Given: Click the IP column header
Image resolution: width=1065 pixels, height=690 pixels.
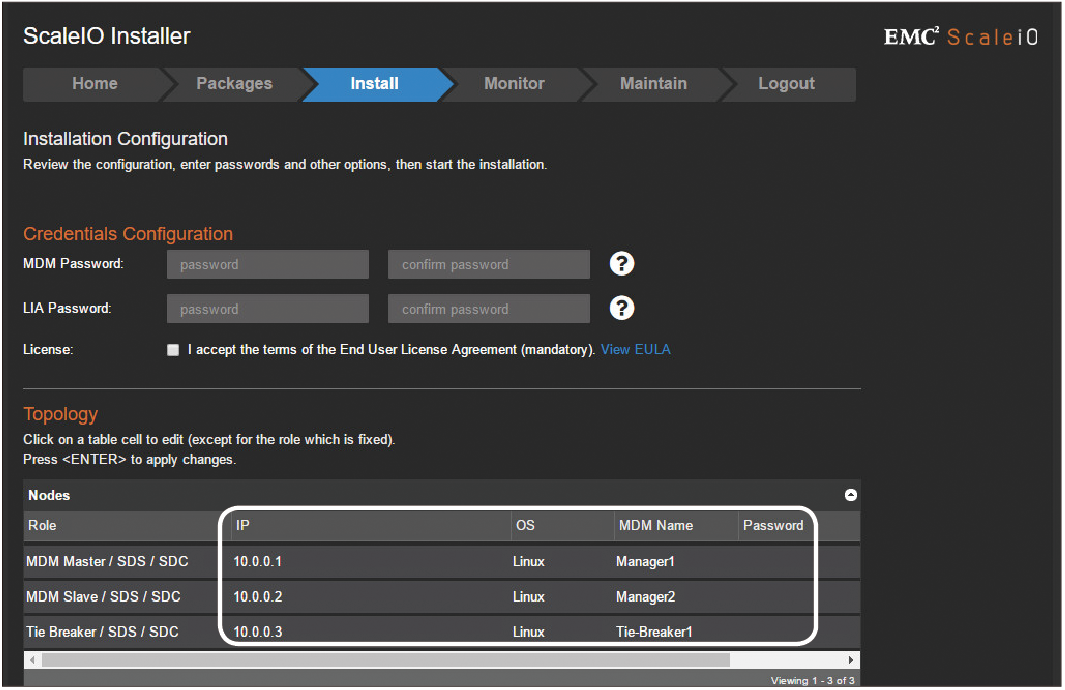Looking at the screenshot, I should pyautogui.click(x=371, y=526).
